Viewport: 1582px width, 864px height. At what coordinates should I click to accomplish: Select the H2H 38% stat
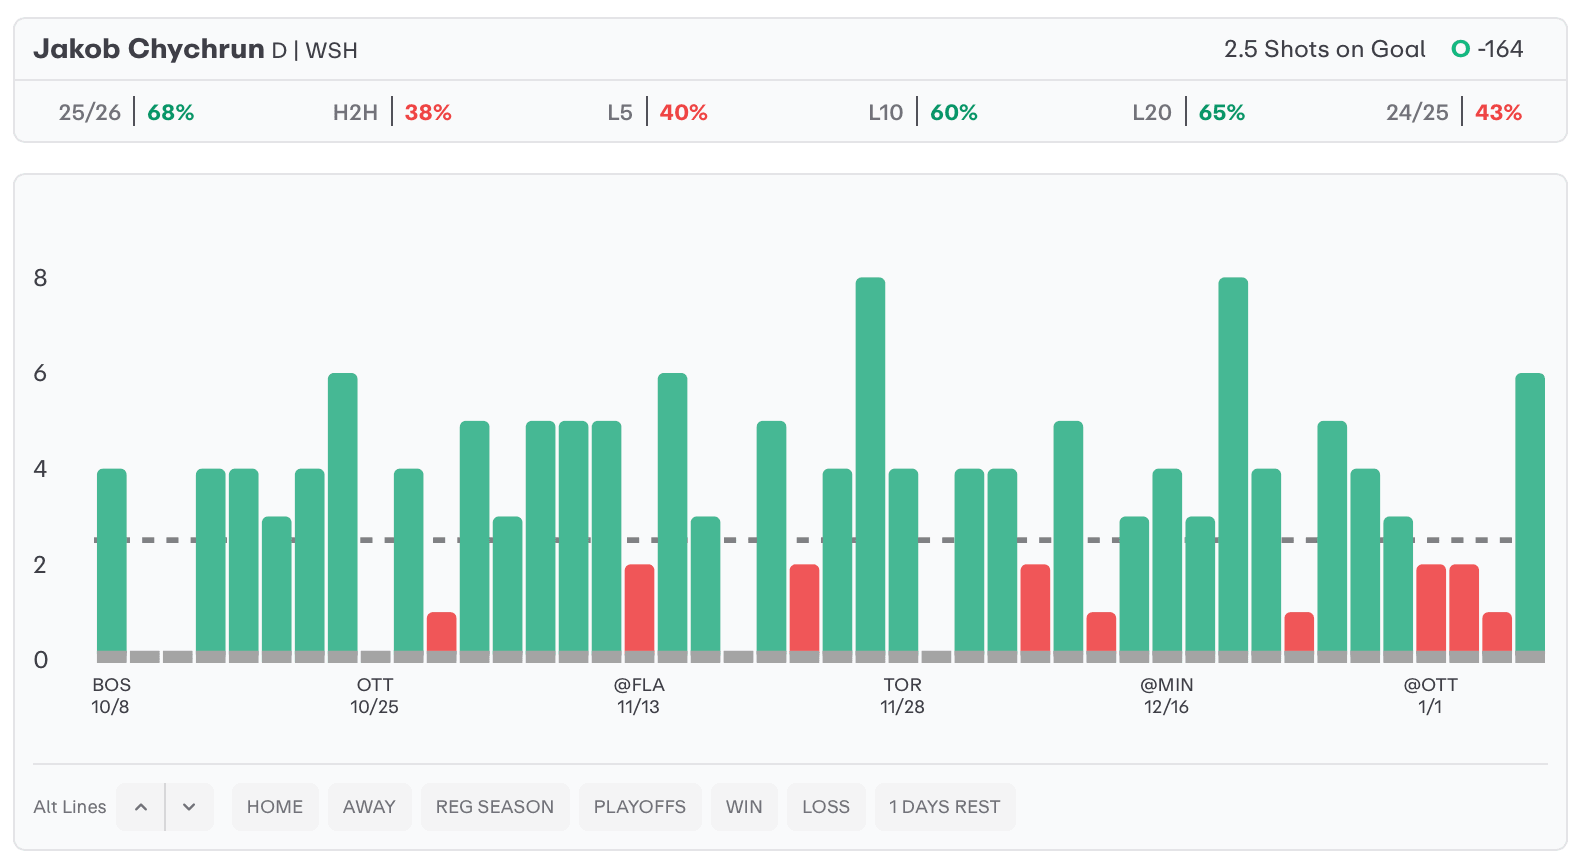click(x=392, y=112)
